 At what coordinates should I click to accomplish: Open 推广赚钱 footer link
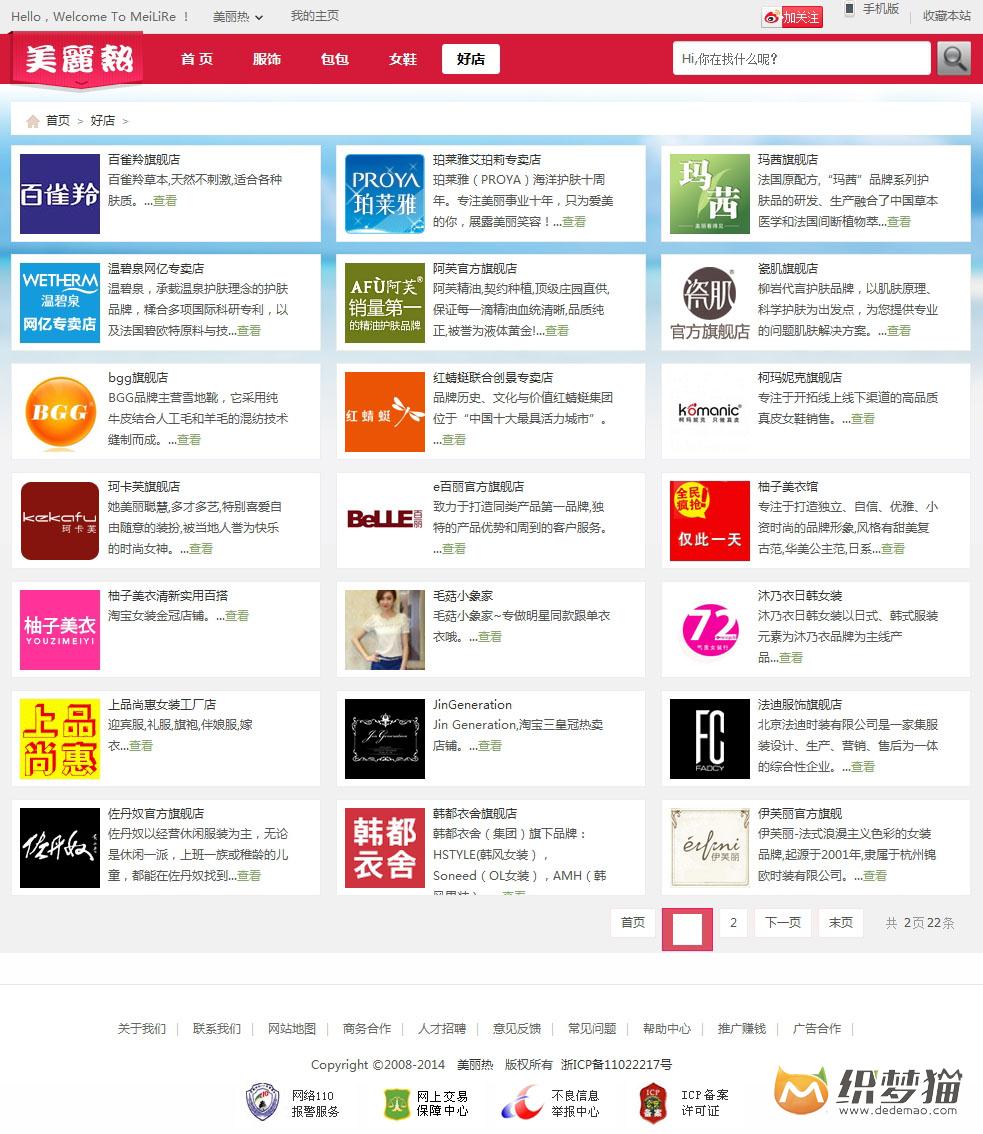741,1028
